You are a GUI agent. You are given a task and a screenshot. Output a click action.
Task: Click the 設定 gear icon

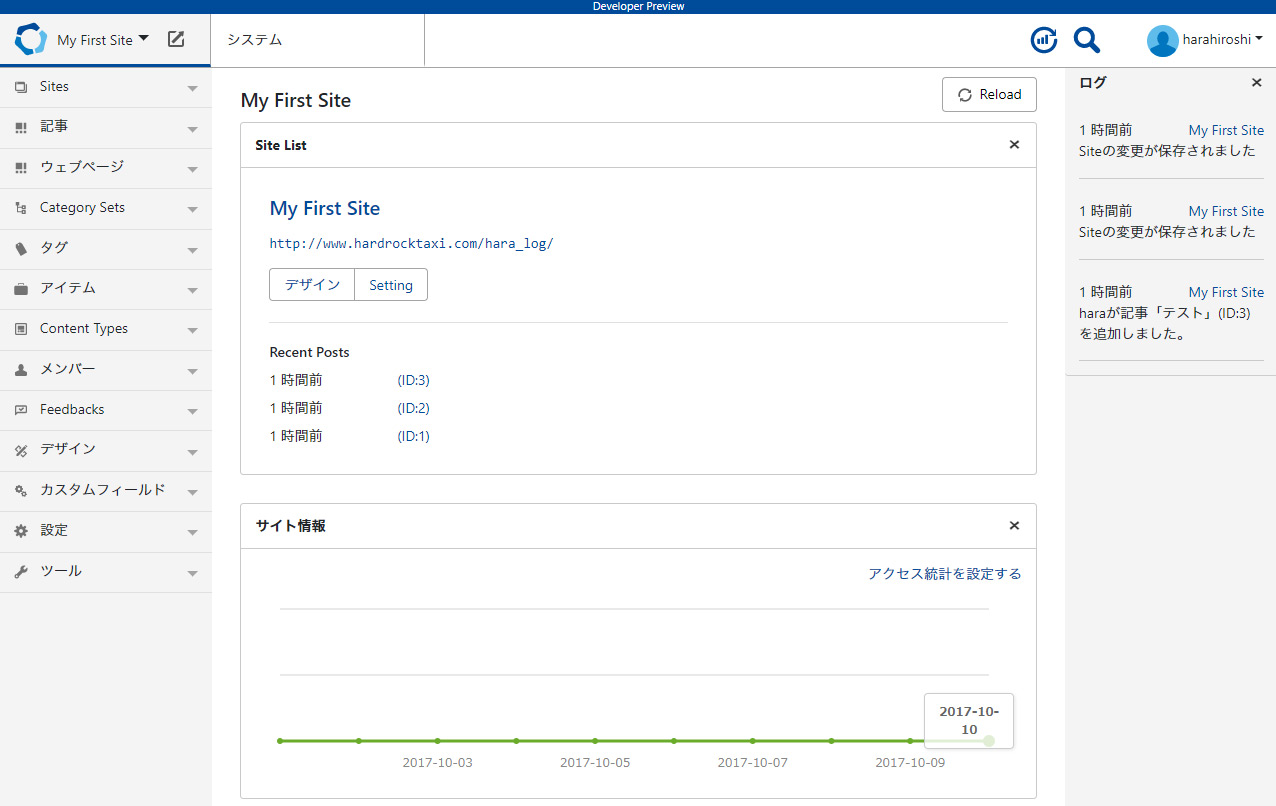21,531
